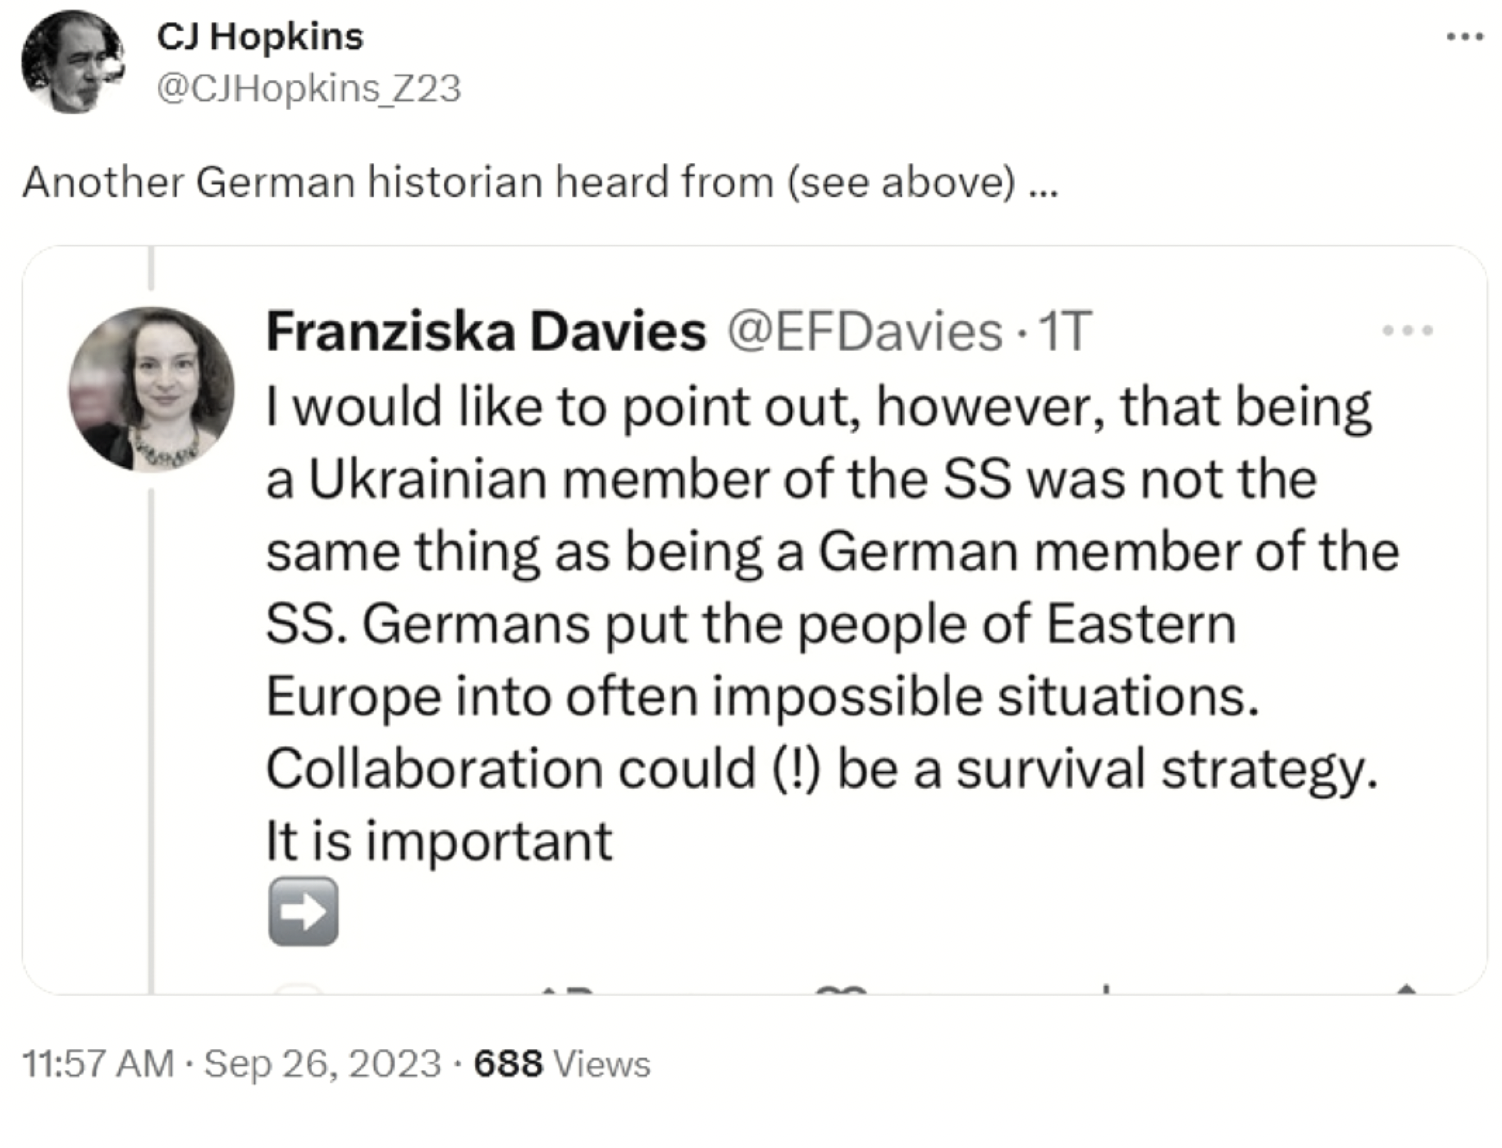Visit the @CJHopkins_Z23 handle link
Viewport: 1502px width, 1148px height.
click(x=308, y=89)
